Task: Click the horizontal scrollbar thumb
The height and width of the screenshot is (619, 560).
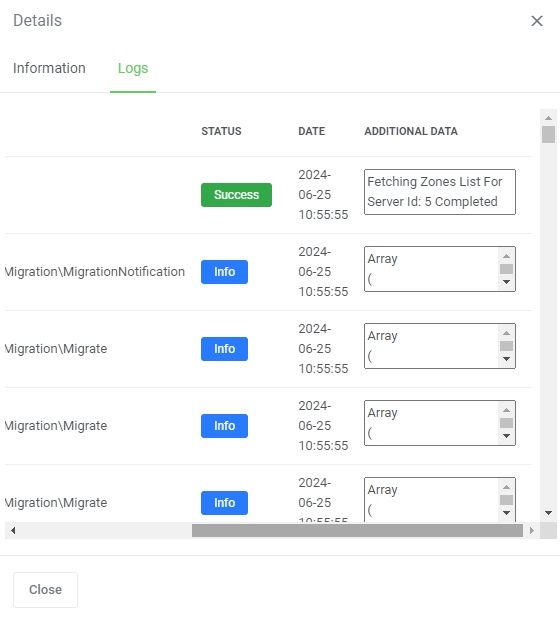Action: coord(357,530)
